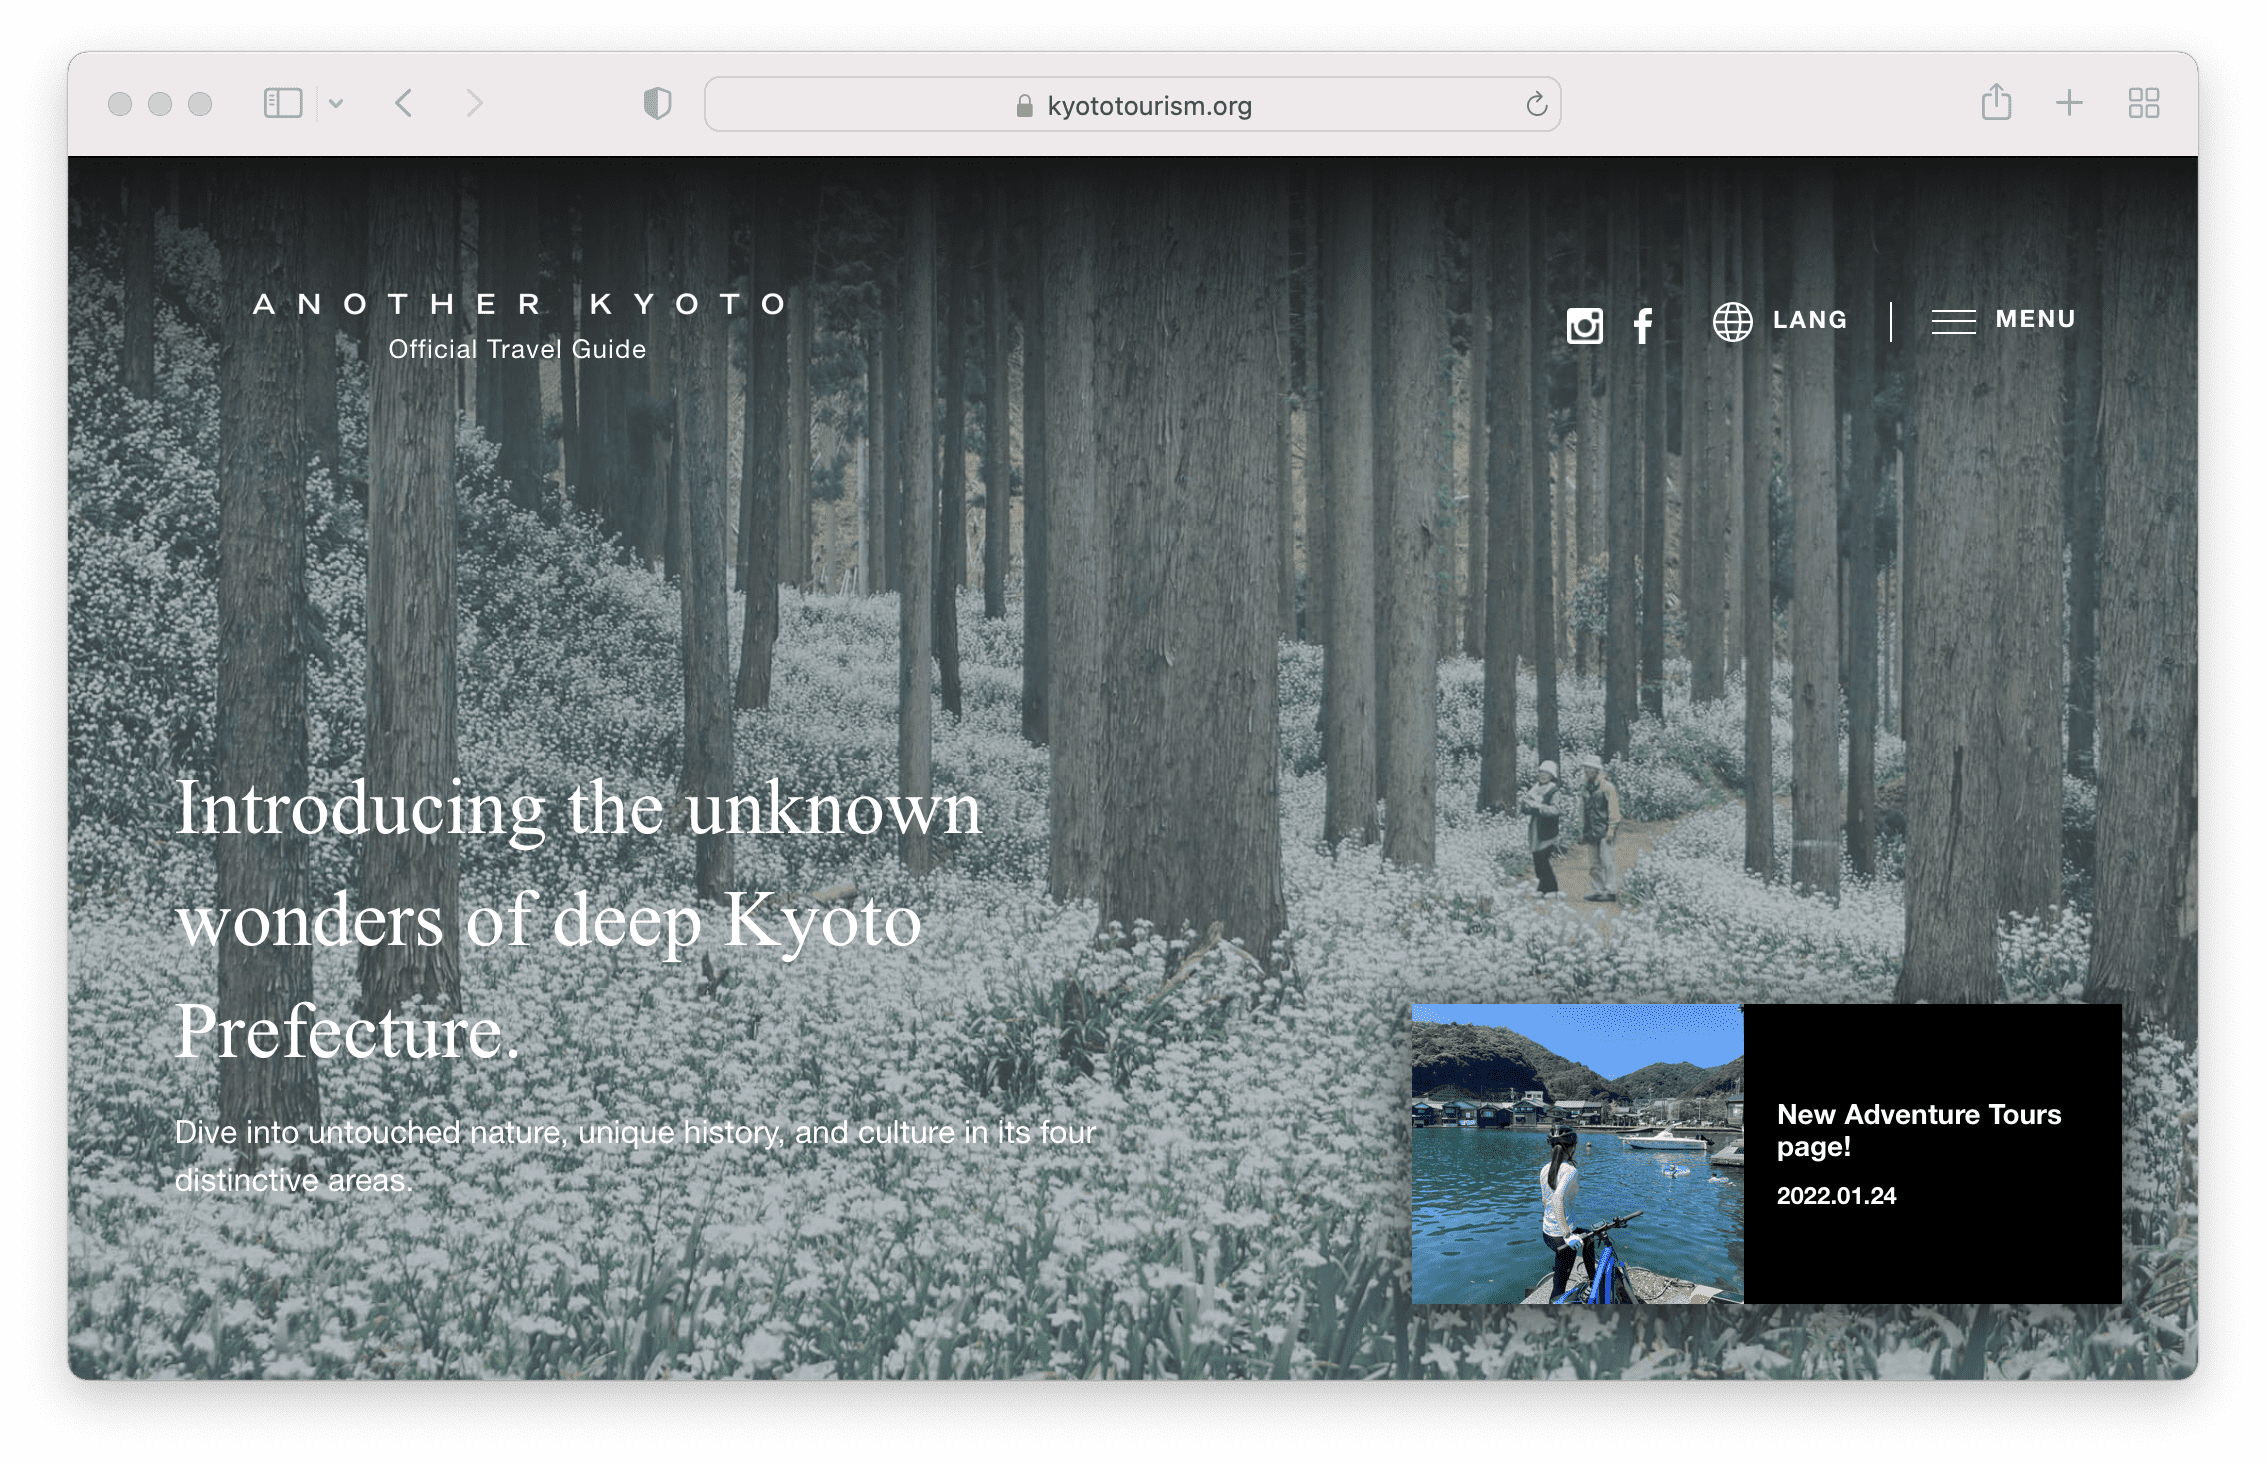
Task: Open the privacy report shield icon
Action: coord(657,103)
